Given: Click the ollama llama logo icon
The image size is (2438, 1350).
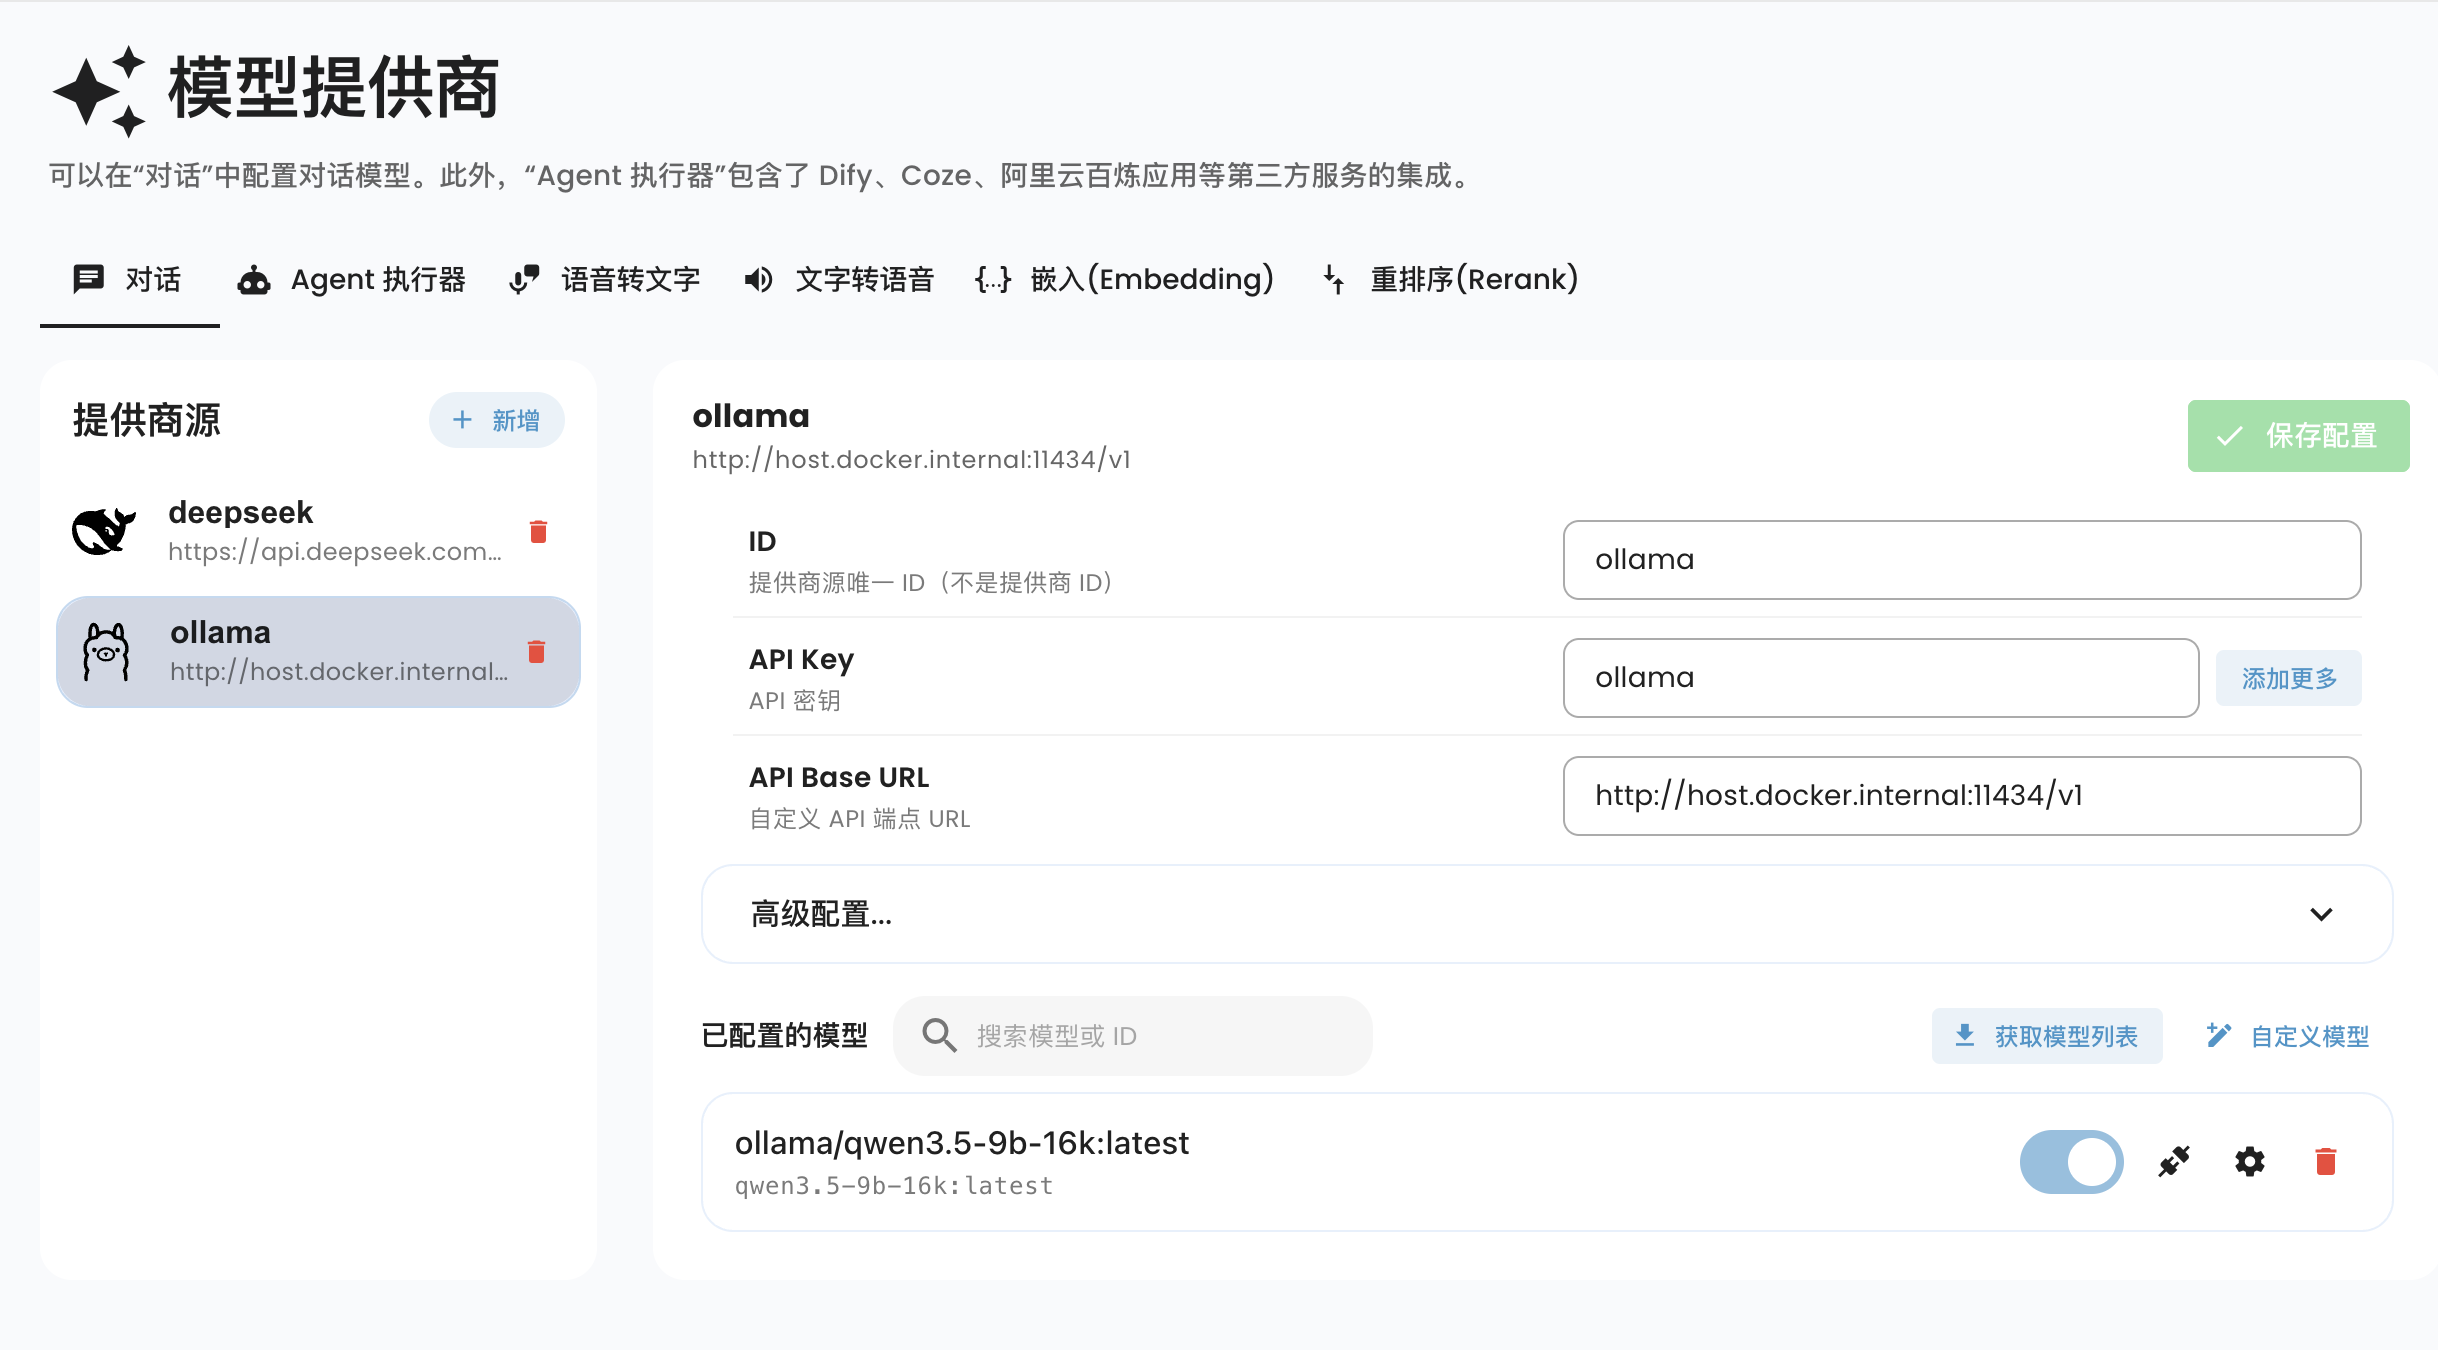Looking at the screenshot, I should 106,652.
